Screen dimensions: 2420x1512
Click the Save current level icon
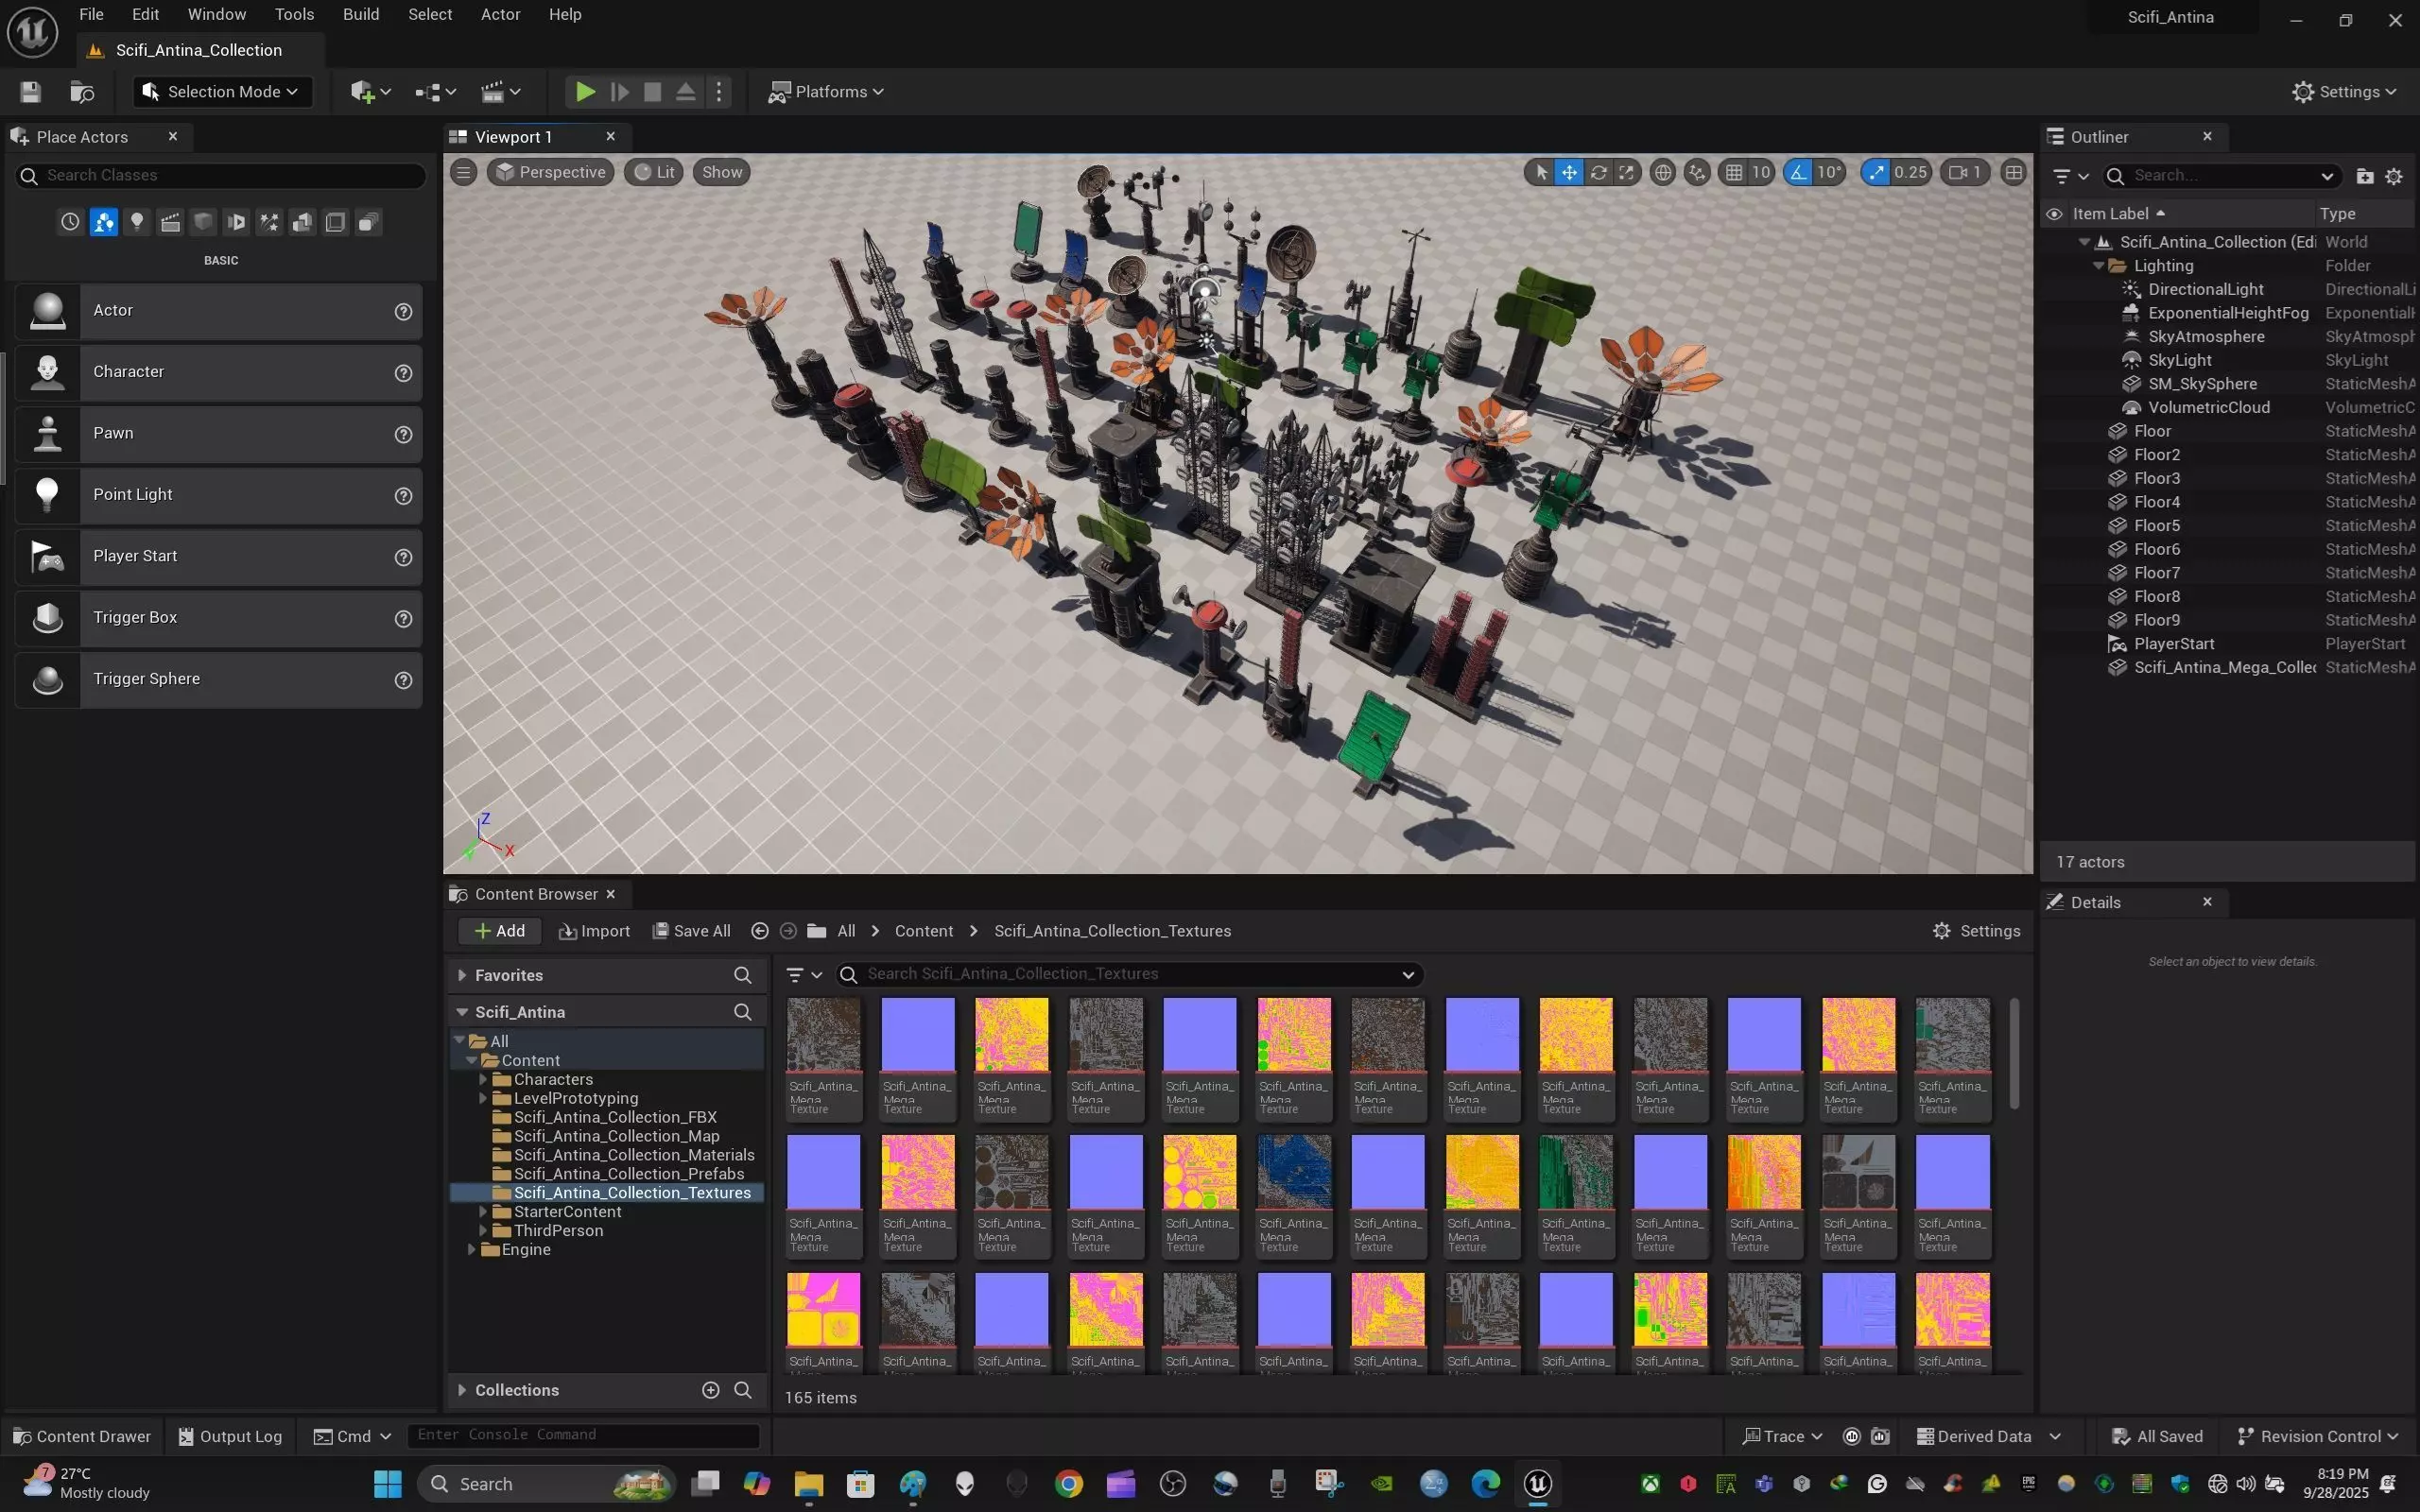point(30,92)
